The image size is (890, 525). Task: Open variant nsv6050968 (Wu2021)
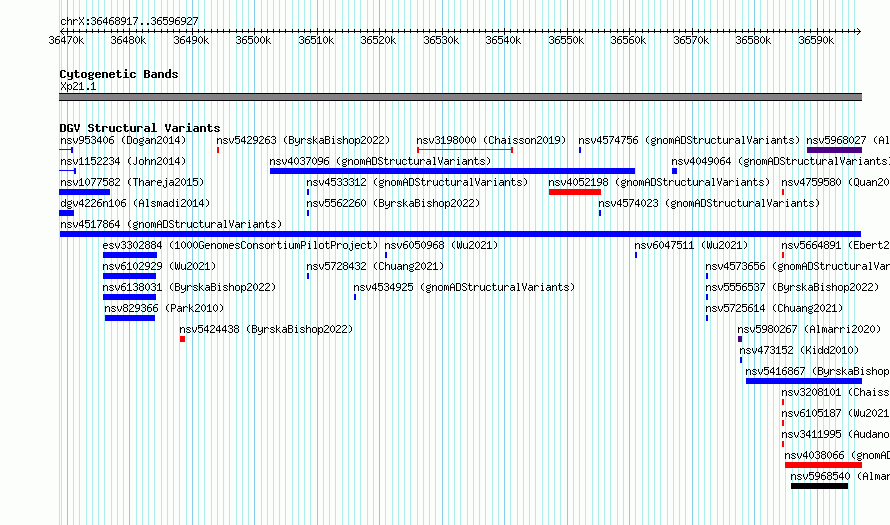pyautogui.click(x=442, y=245)
